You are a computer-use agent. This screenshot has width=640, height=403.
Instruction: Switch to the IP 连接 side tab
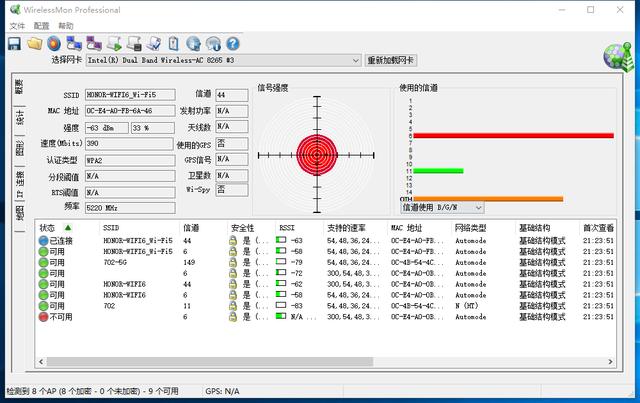[x=19, y=184]
